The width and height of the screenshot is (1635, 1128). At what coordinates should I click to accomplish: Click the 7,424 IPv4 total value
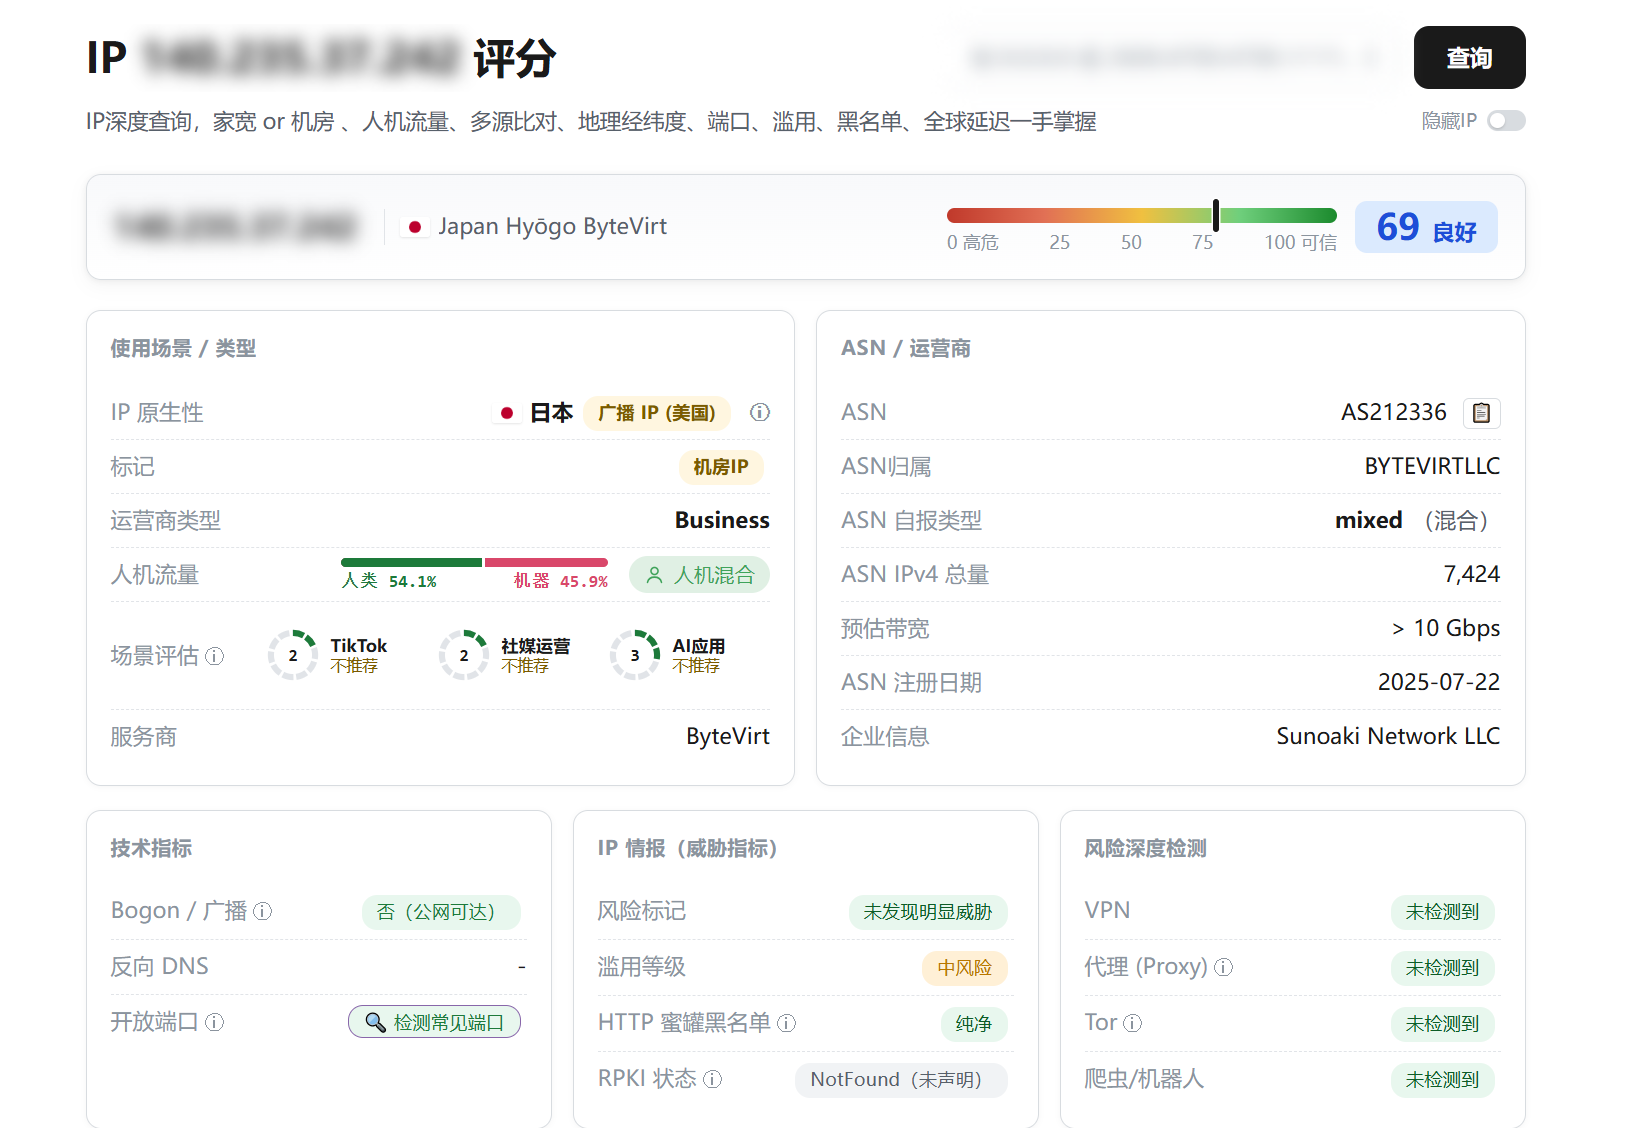[x=1472, y=574]
